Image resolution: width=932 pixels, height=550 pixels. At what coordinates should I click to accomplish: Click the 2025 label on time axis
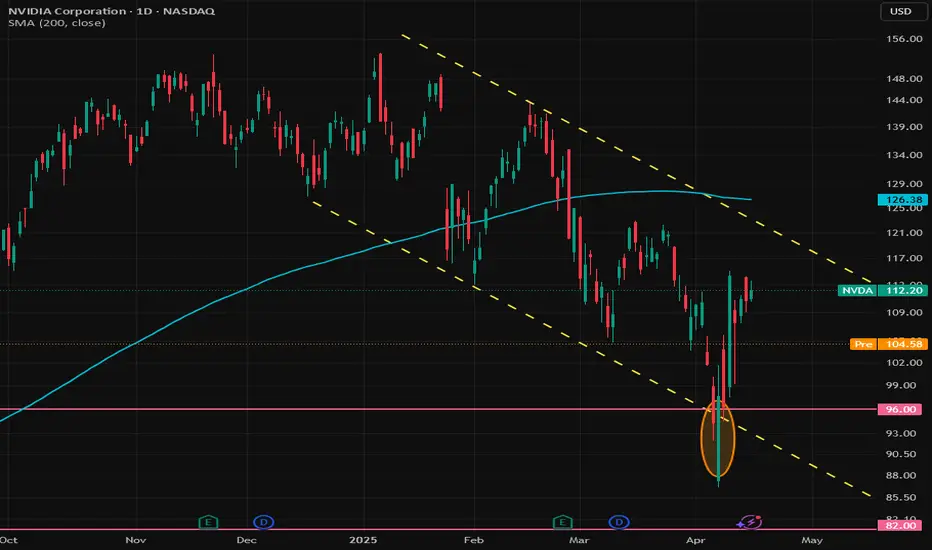coord(363,540)
